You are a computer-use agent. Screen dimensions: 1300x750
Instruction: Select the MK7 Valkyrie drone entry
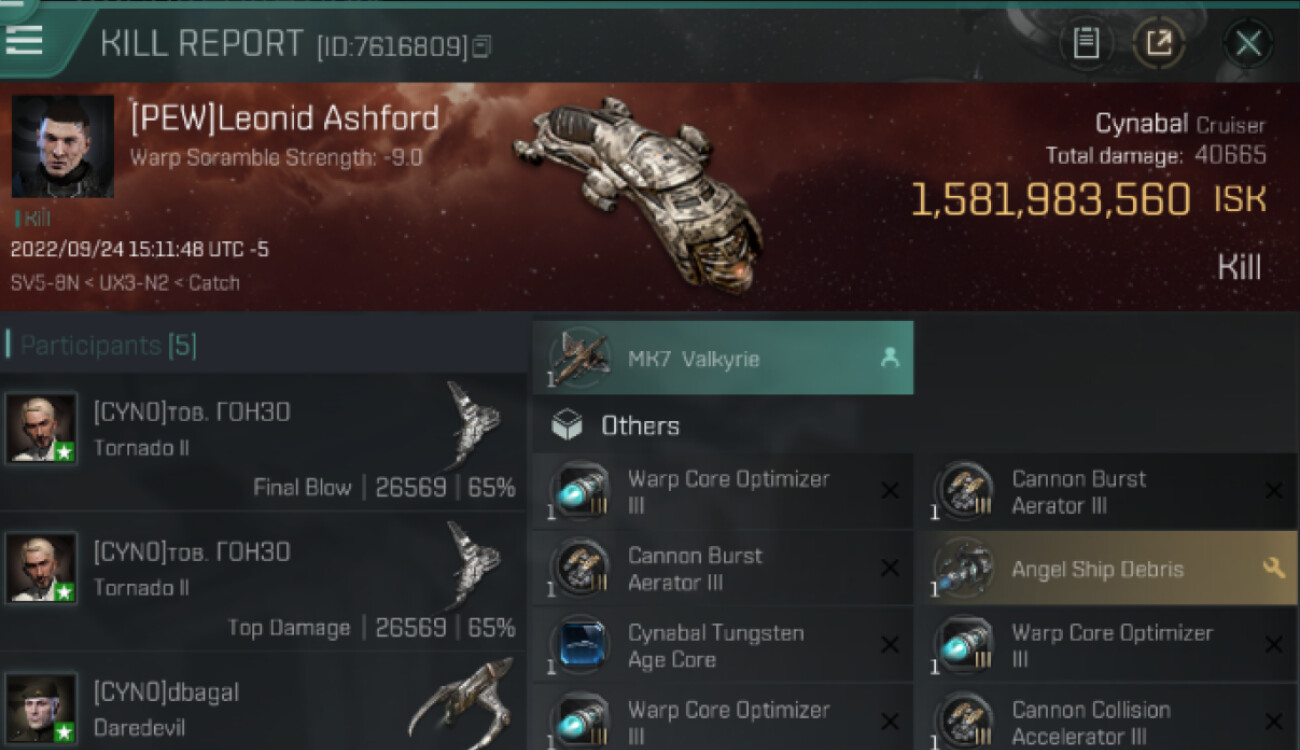pyautogui.click(x=723, y=358)
